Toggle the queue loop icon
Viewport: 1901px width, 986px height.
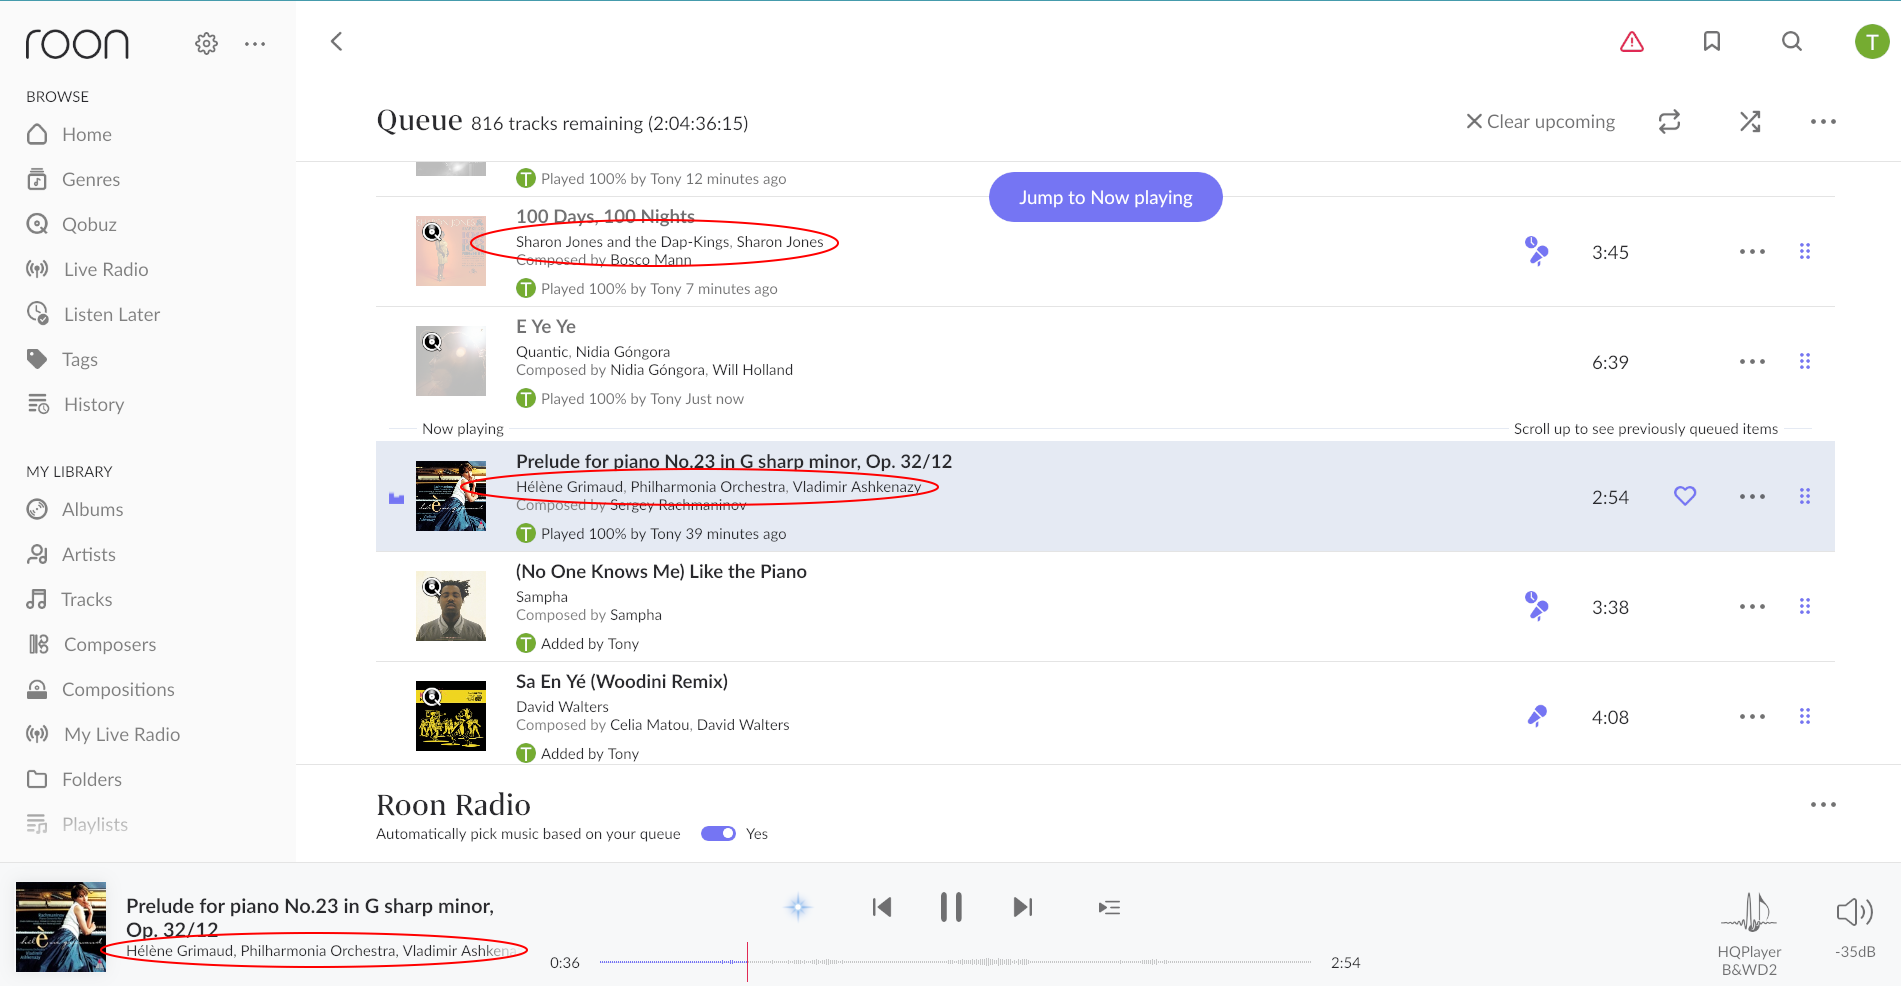pos(1669,122)
